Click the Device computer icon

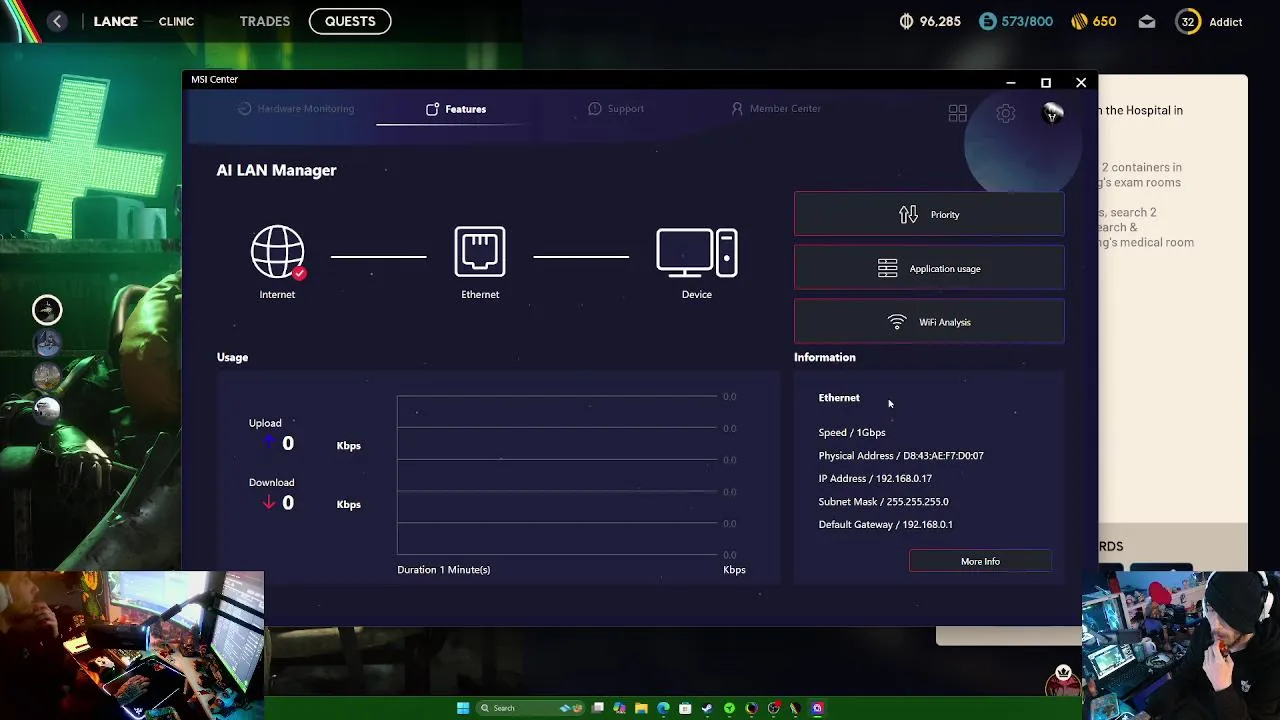(697, 252)
